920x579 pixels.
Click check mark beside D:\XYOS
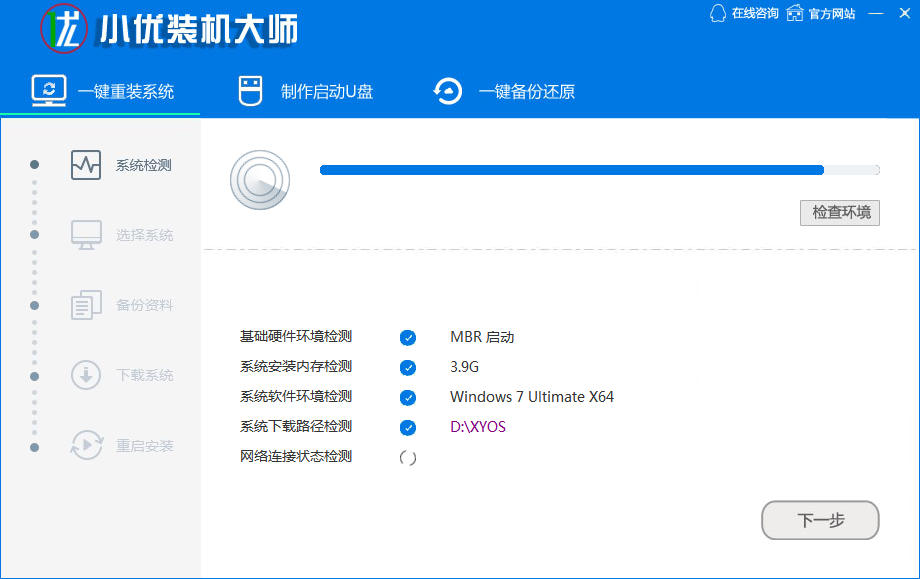pos(408,427)
